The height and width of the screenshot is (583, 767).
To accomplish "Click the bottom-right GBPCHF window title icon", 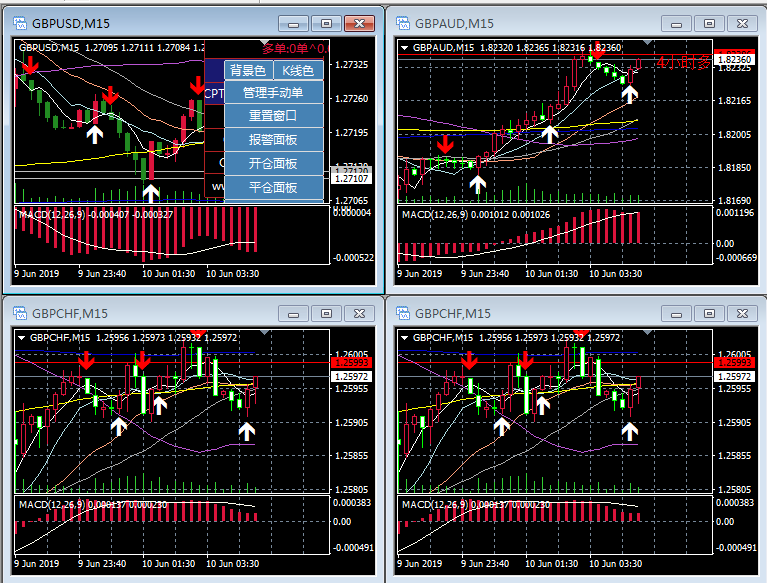I will [x=403, y=313].
